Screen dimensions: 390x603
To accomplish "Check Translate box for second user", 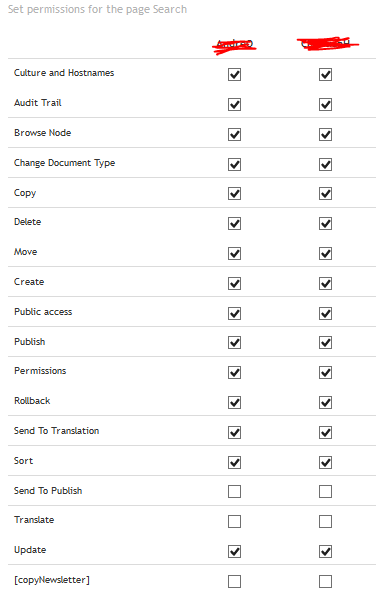I will coord(325,521).
